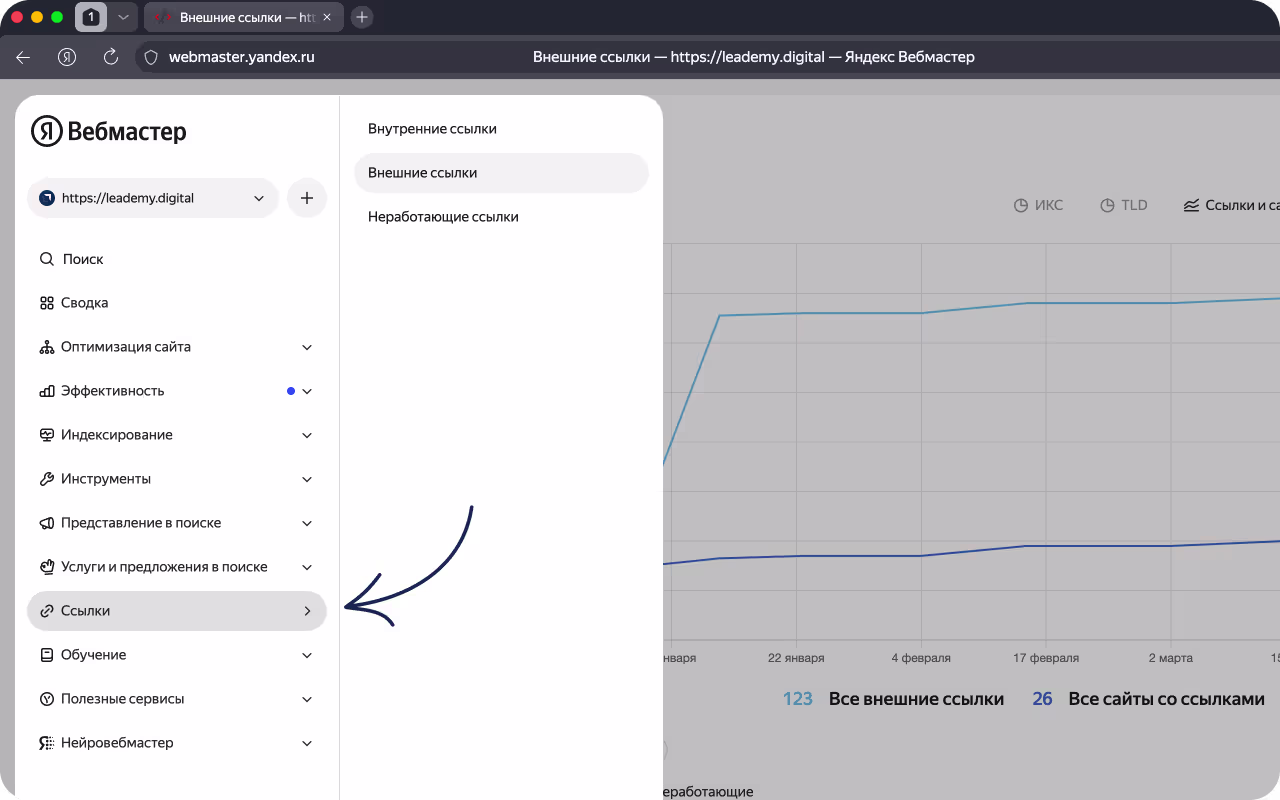1280x800 pixels.
Task: Expand the Обучение chevron
Action: (x=307, y=655)
